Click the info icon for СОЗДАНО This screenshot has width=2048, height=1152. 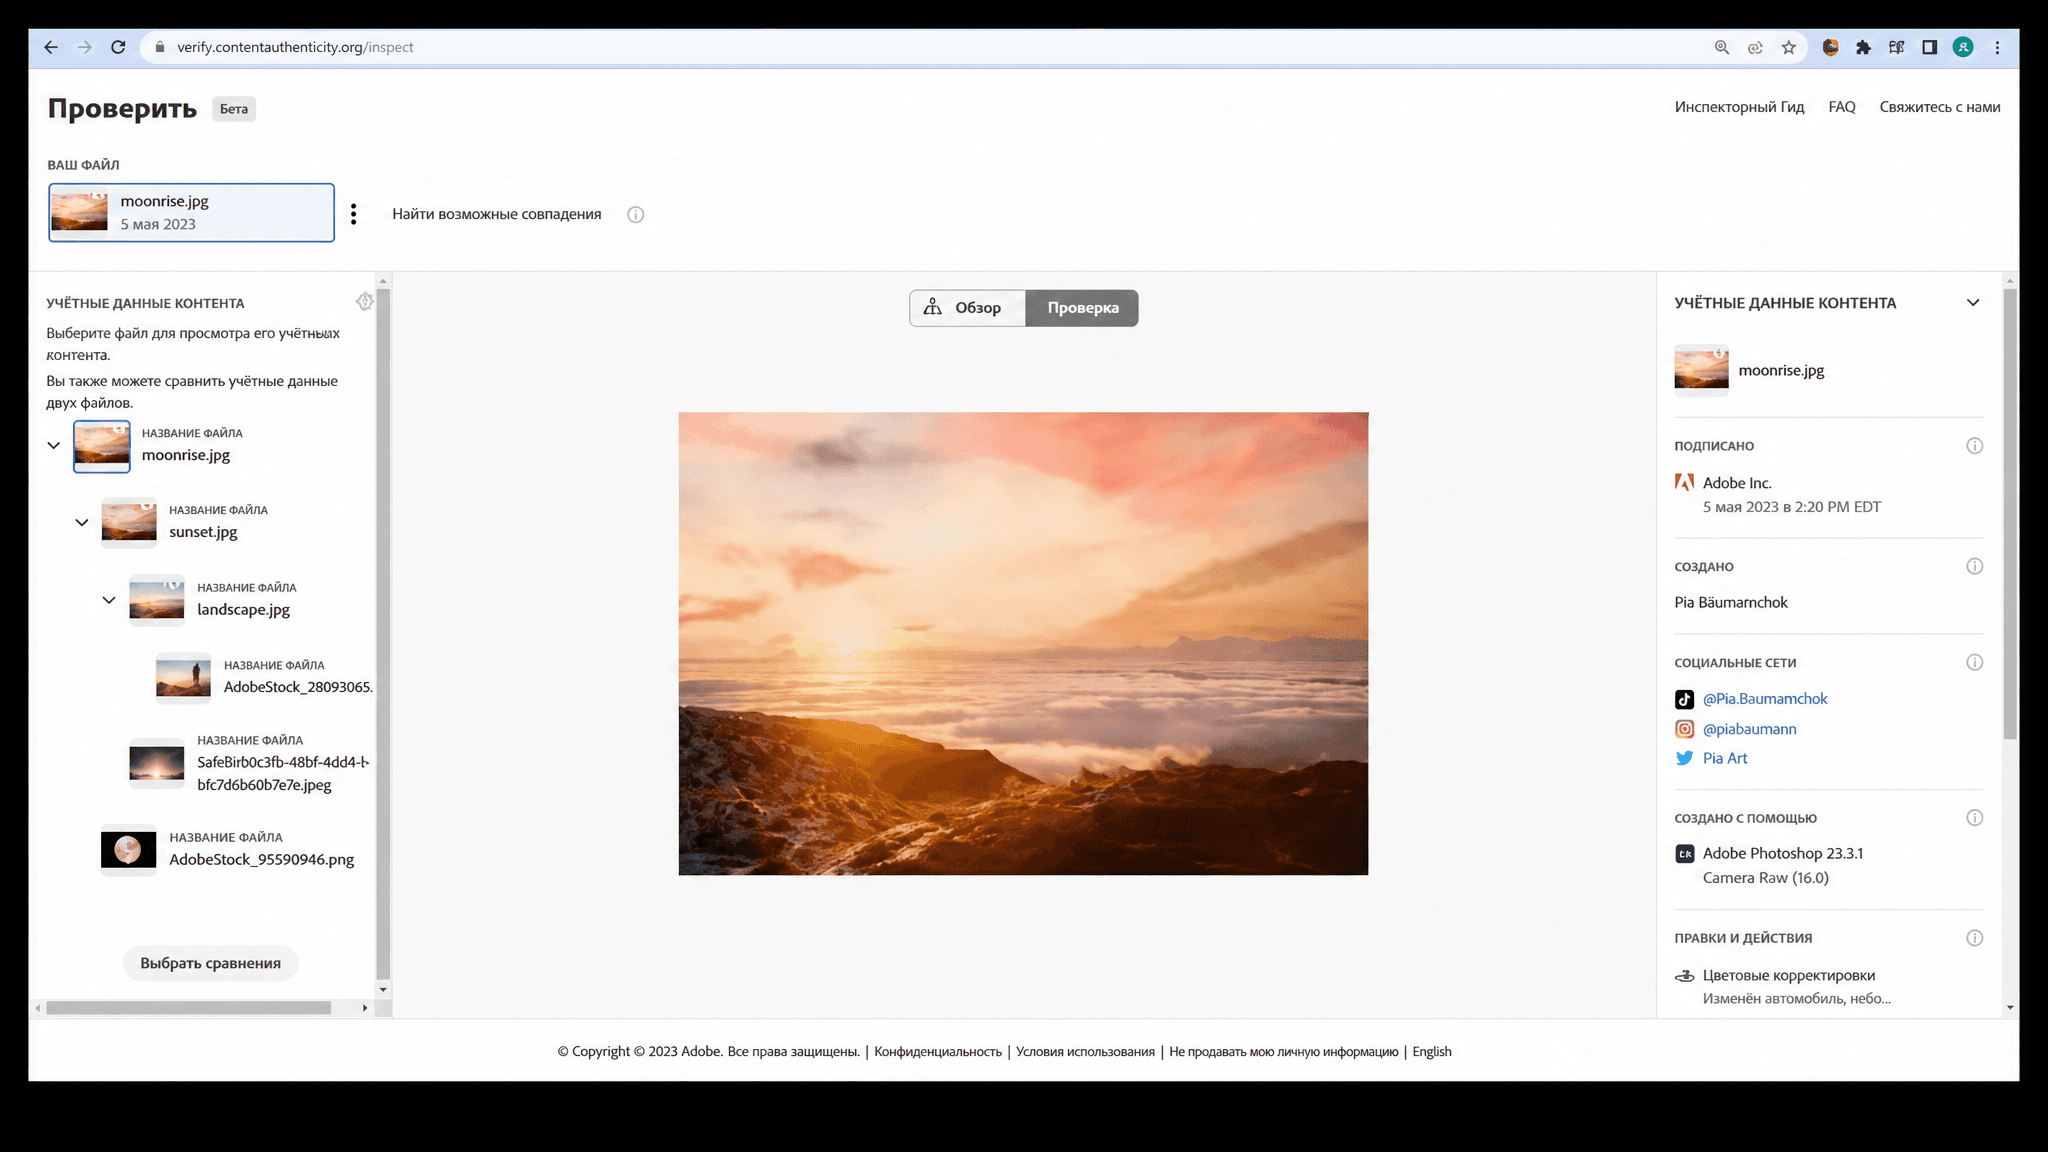[1974, 566]
